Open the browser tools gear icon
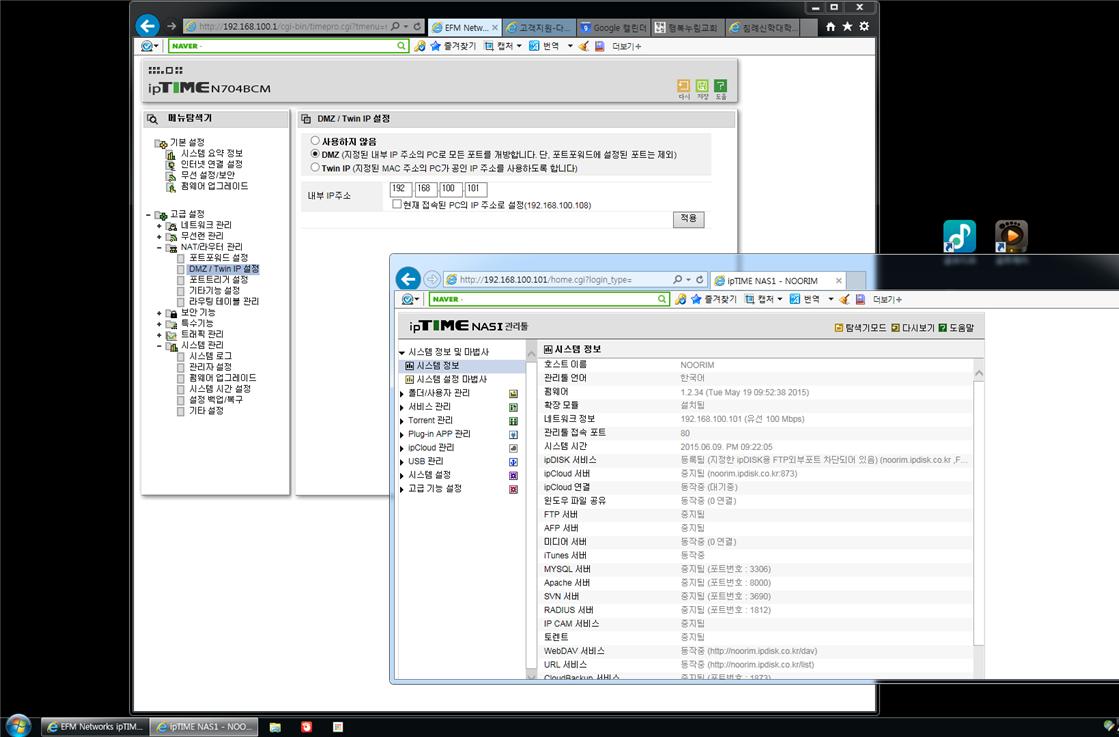 (x=864, y=26)
